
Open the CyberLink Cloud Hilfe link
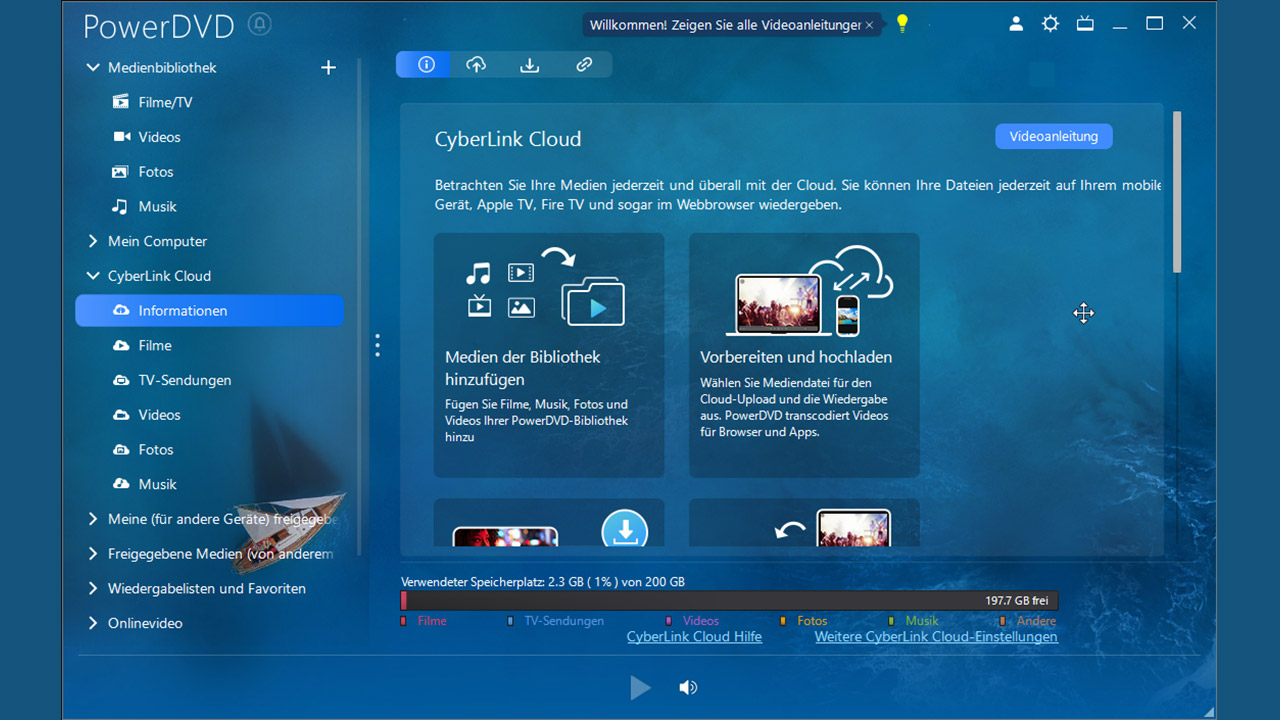(694, 637)
